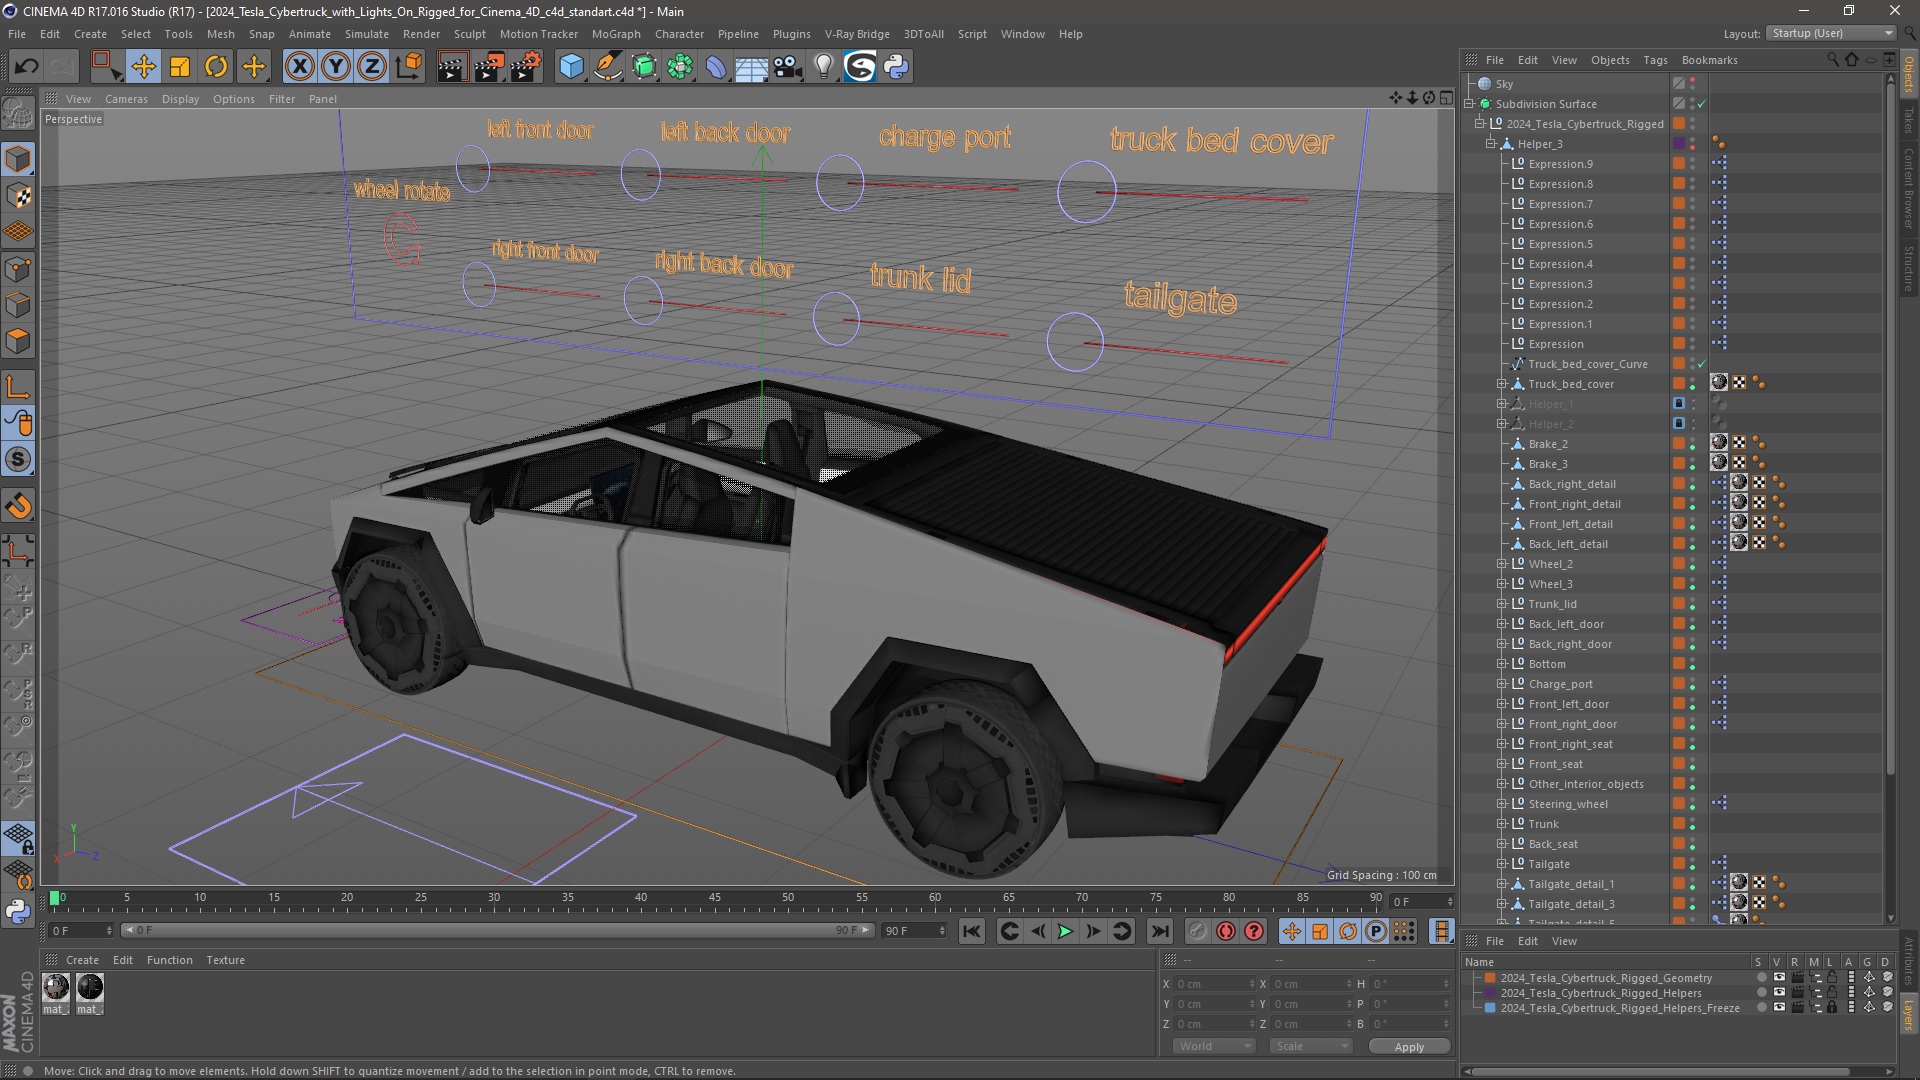Select the second dark material thumbnail
1920x1080 pixels.
click(90, 988)
